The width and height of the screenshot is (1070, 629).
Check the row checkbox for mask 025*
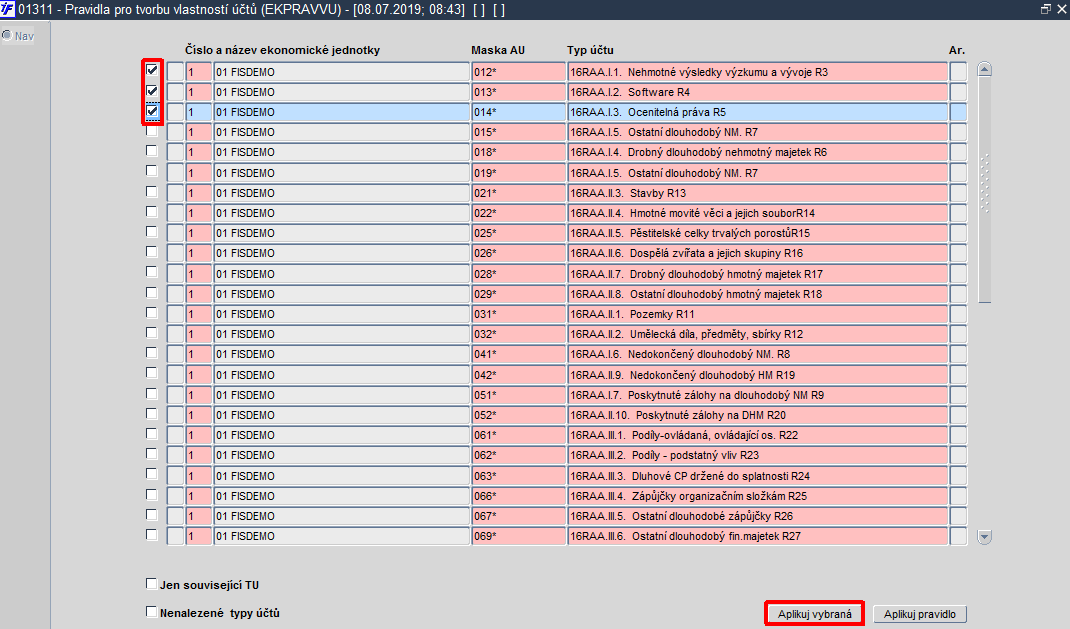point(151,232)
